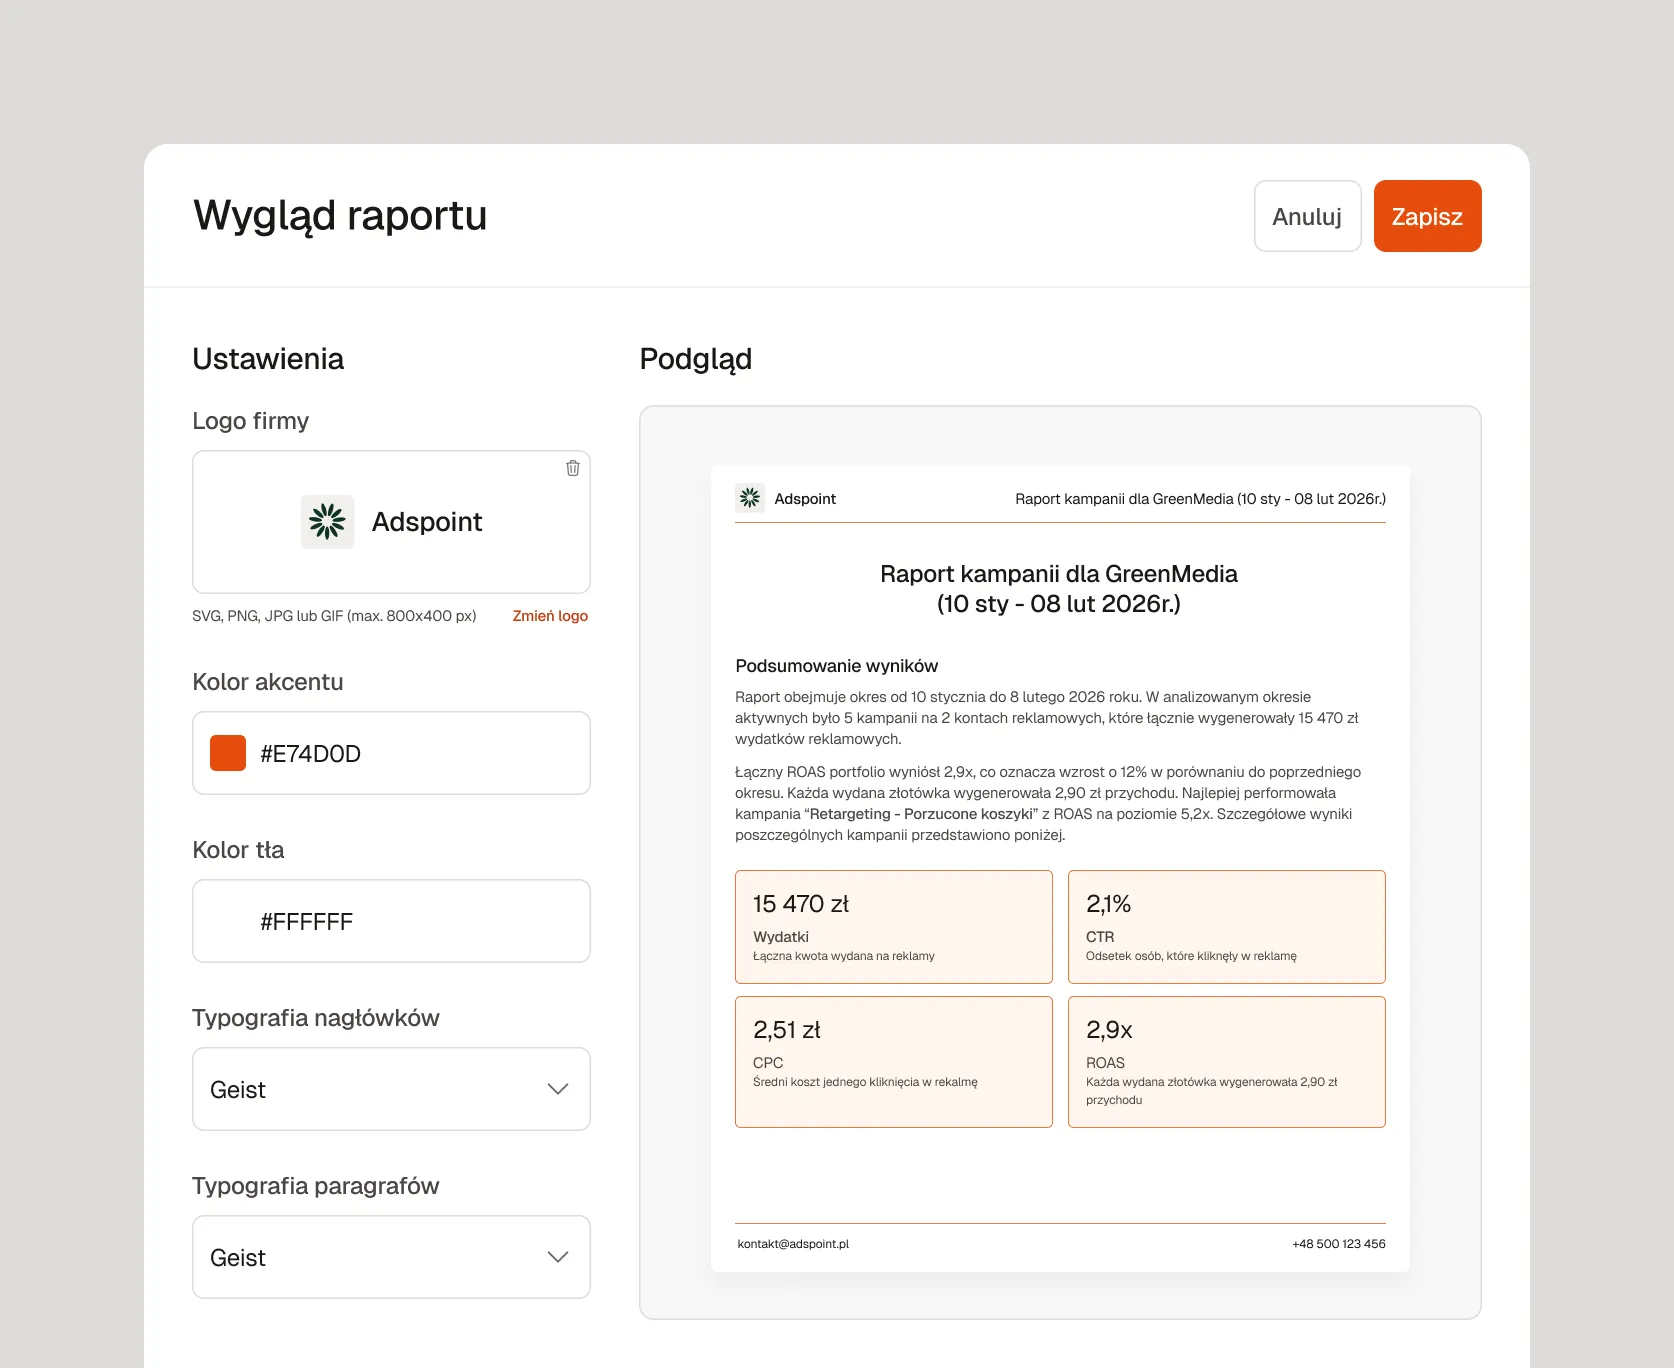This screenshot has height=1368, width=1674.
Task: Select the CTR metric card showing 2,1%
Action: 1226,926
